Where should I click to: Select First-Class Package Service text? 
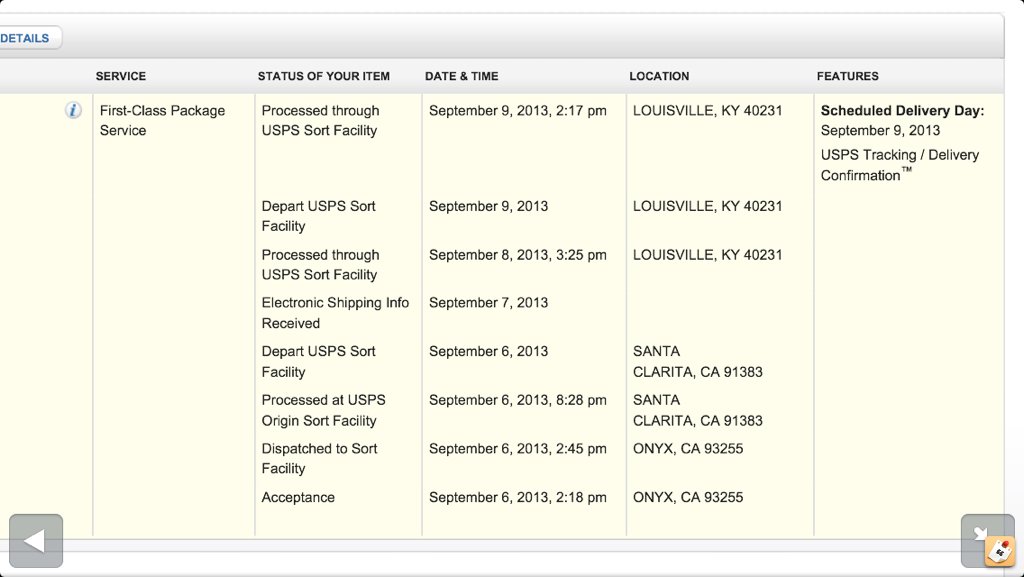[162, 121]
